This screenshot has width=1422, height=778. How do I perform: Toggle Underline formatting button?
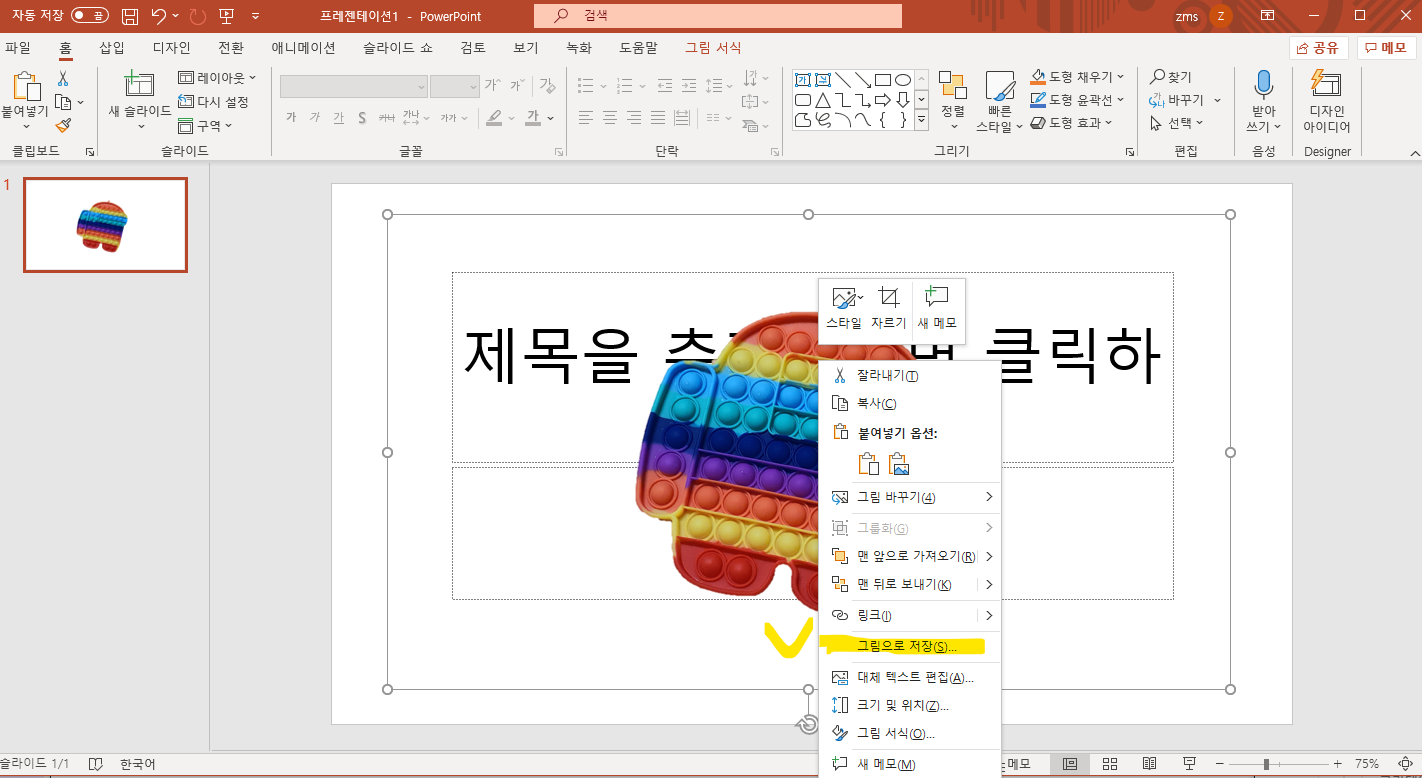[339, 118]
